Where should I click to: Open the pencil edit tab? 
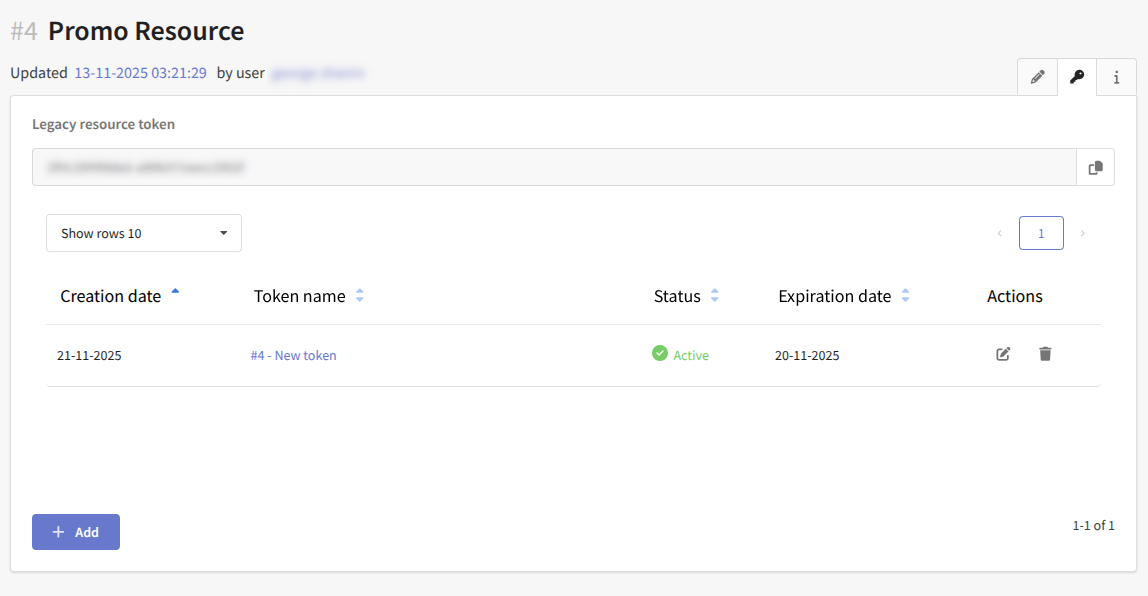[x=1037, y=77]
